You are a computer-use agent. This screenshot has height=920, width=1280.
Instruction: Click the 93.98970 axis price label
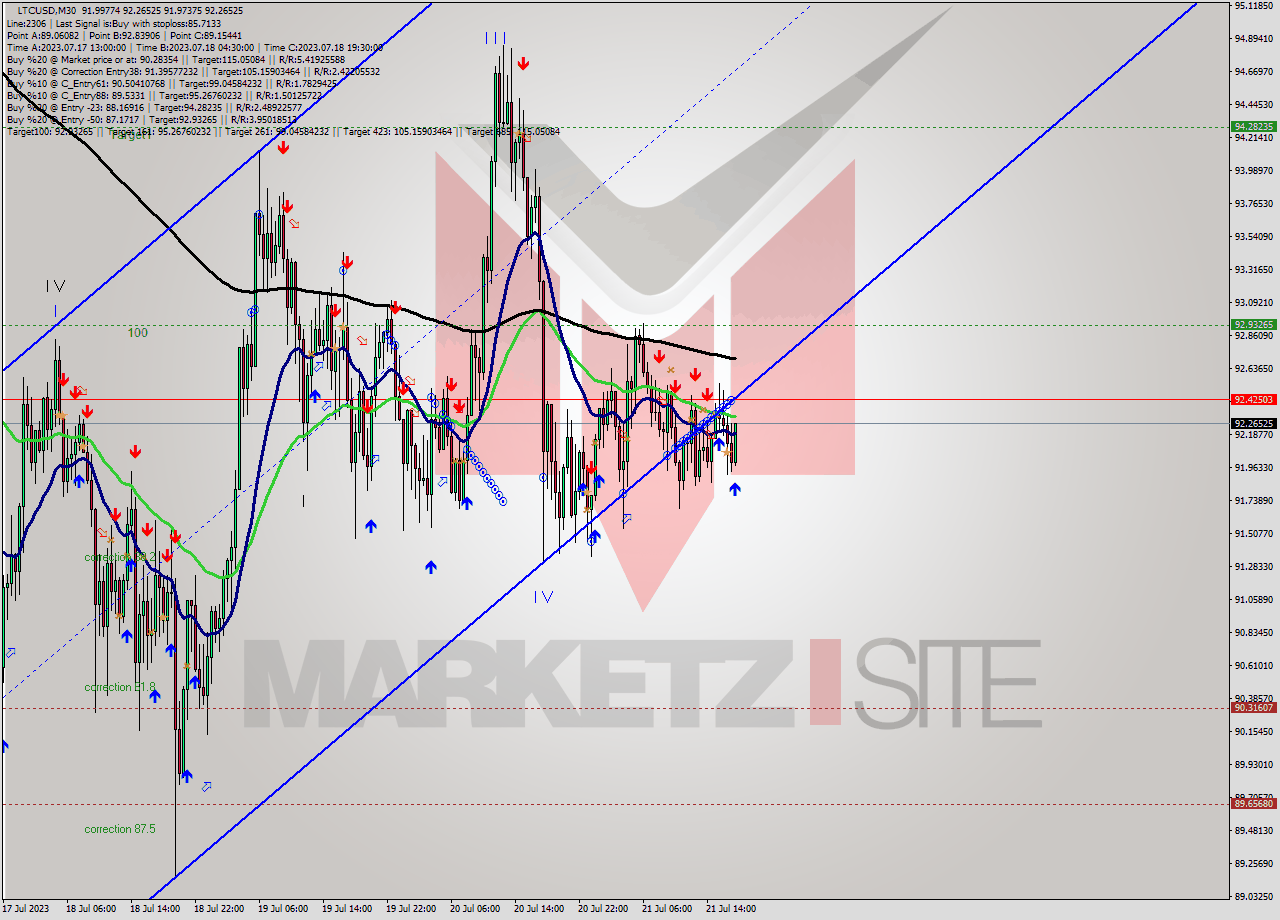(x=1254, y=171)
